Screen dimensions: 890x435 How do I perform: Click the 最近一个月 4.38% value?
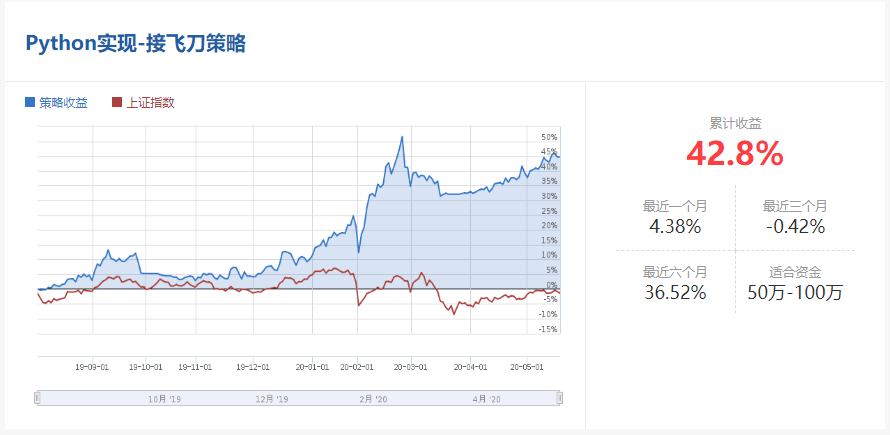[x=675, y=226]
